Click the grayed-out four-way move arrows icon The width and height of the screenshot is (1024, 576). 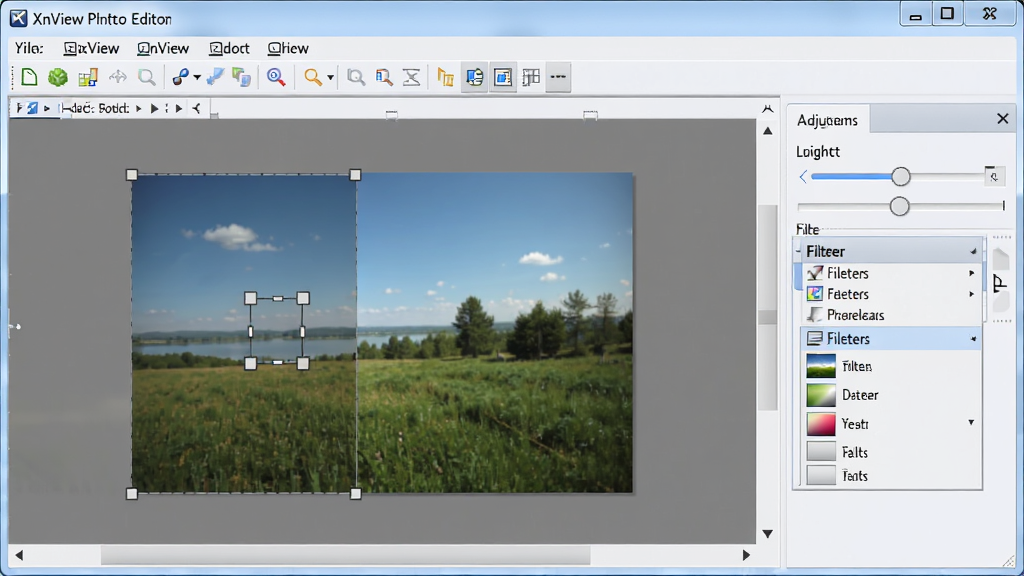(x=118, y=77)
